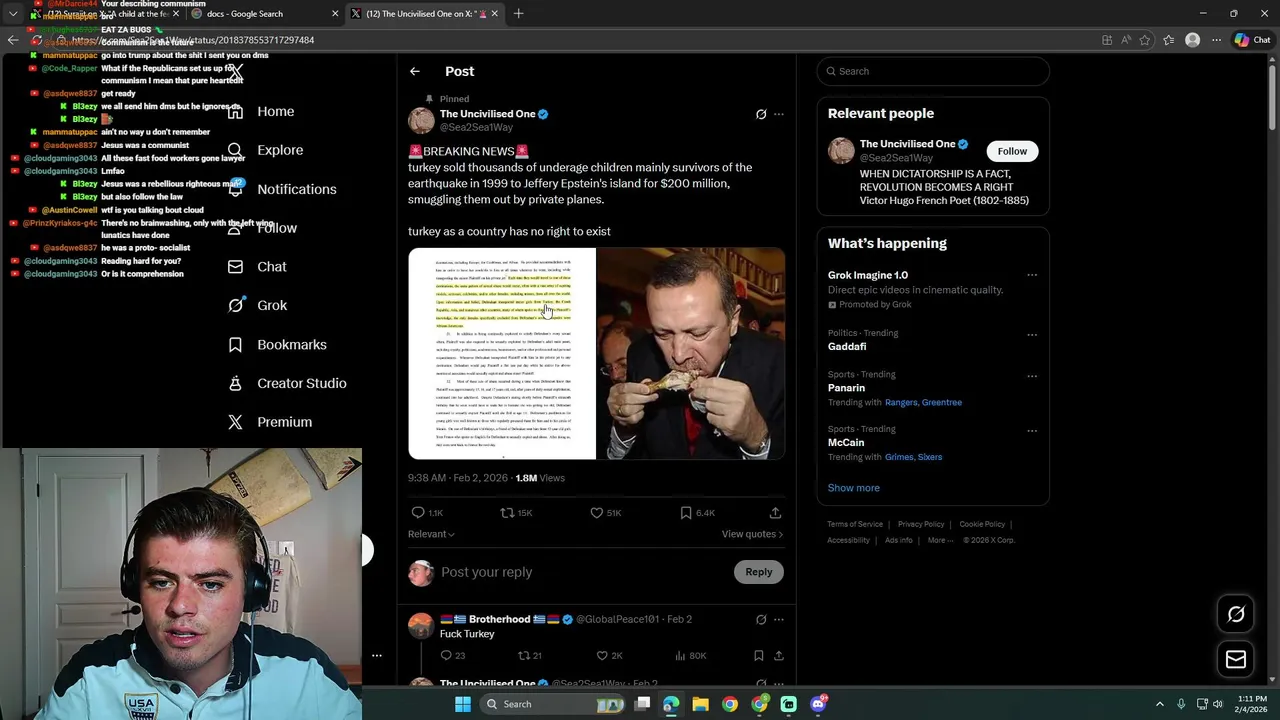Image resolution: width=1280 pixels, height=720 pixels.
Task: Follow The Uncivilised One
Action: click(x=1012, y=151)
